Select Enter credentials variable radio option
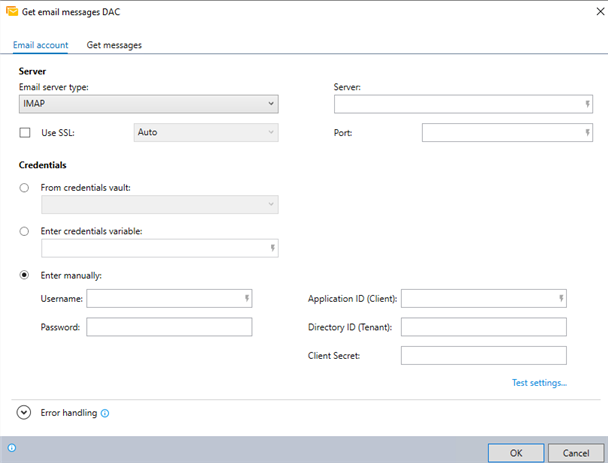 pos(24,231)
